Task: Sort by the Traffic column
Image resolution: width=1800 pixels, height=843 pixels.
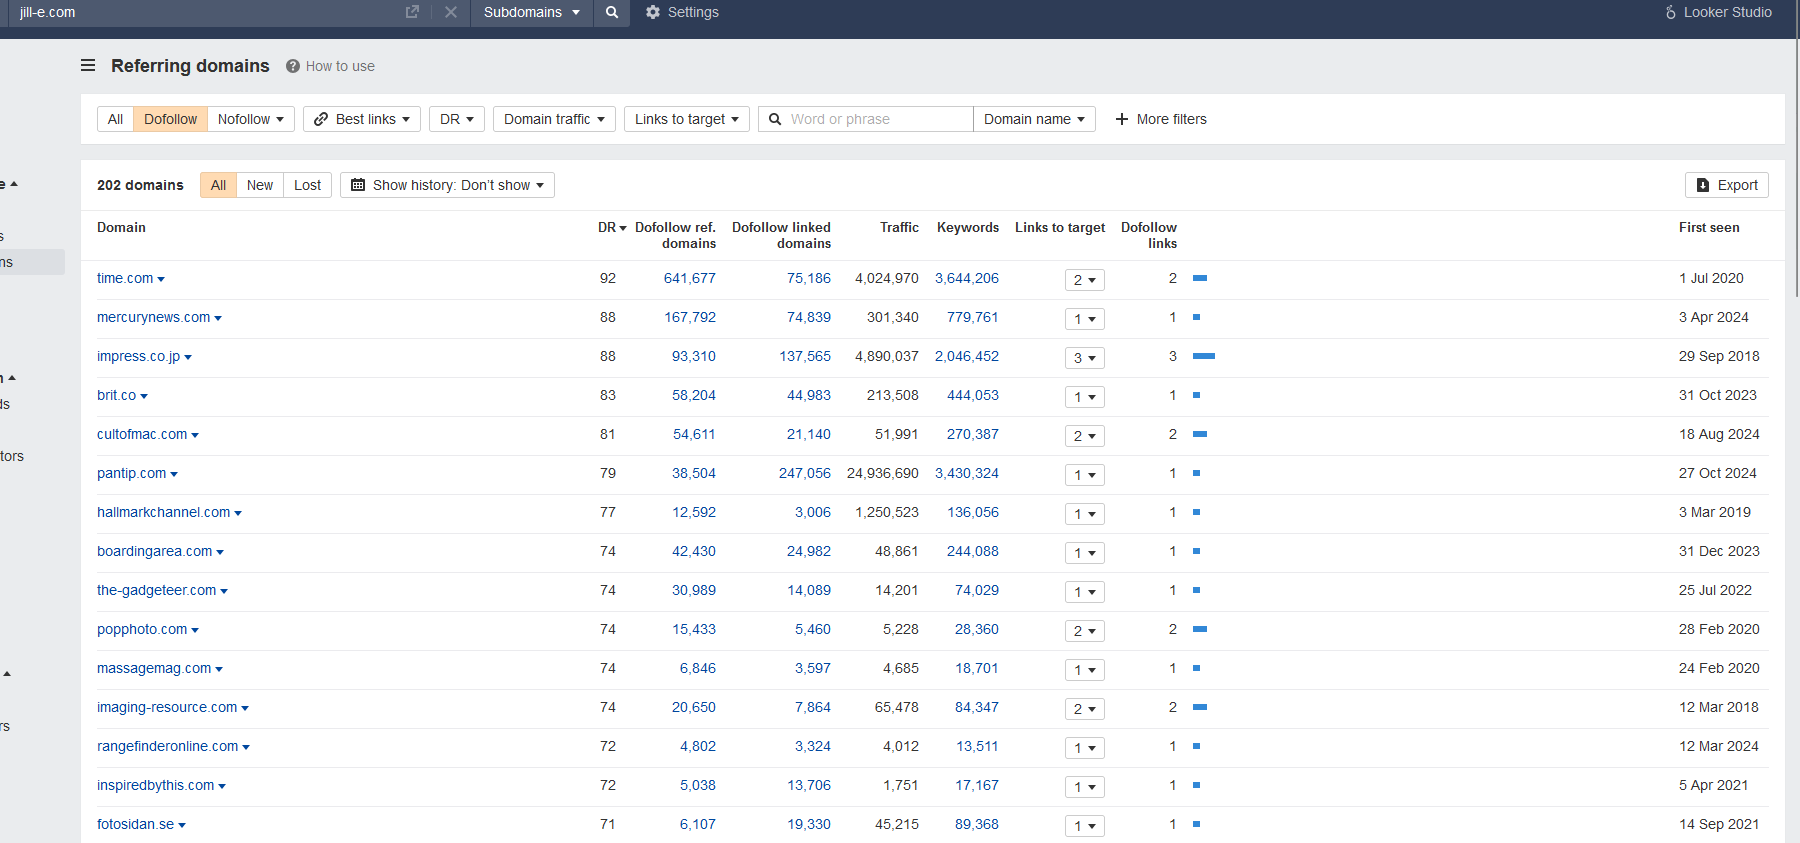Action: (x=899, y=227)
